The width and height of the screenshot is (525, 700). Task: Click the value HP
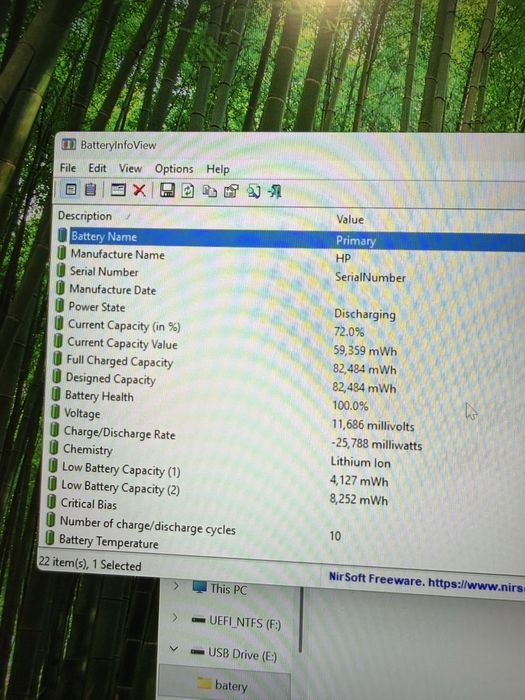343,258
